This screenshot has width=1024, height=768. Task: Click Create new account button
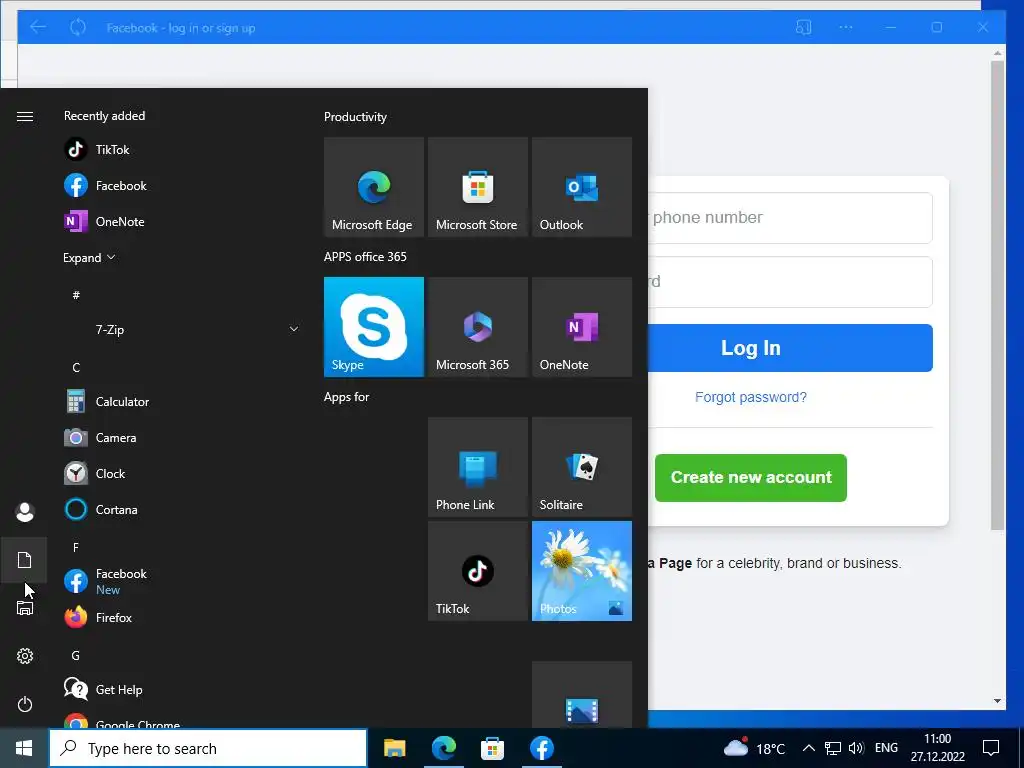(x=751, y=477)
